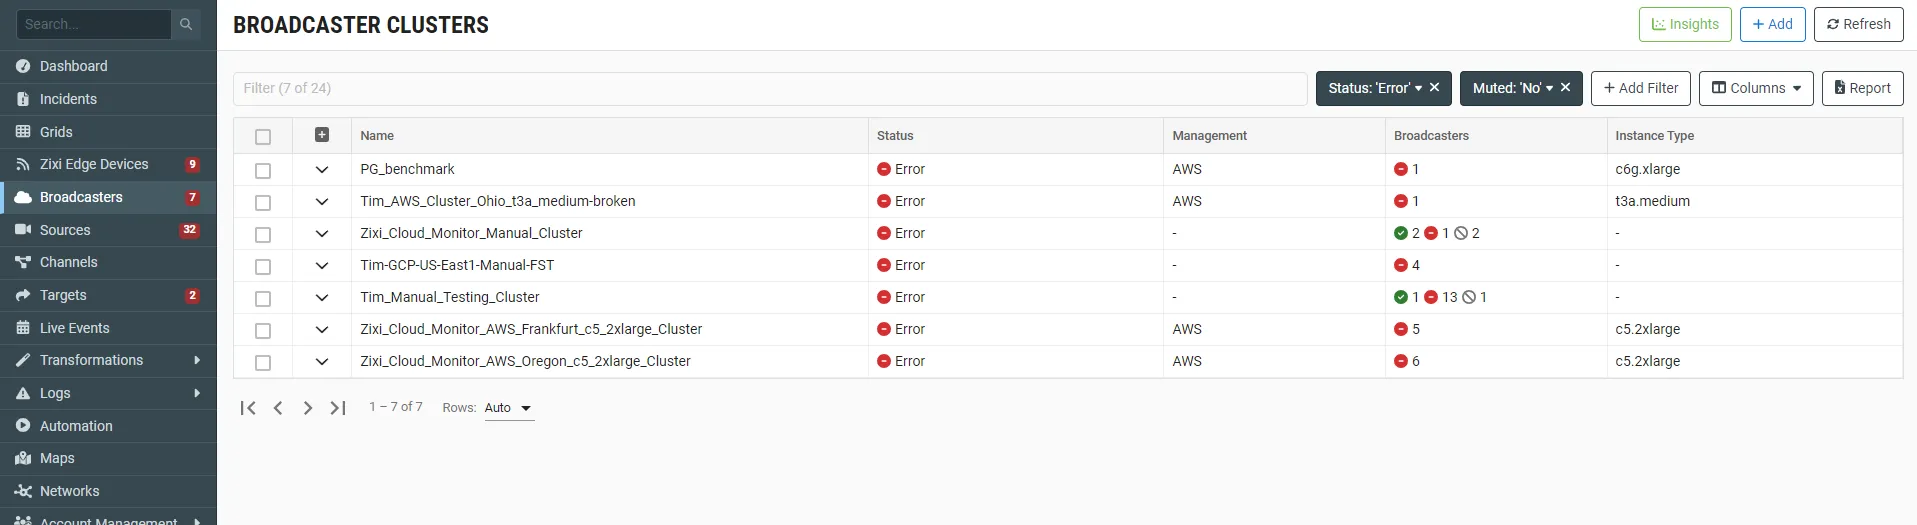The width and height of the screenshot is (1917, 525).
Task: Toggle the select-all checkbox in table header
Action: tap(263, 137)
